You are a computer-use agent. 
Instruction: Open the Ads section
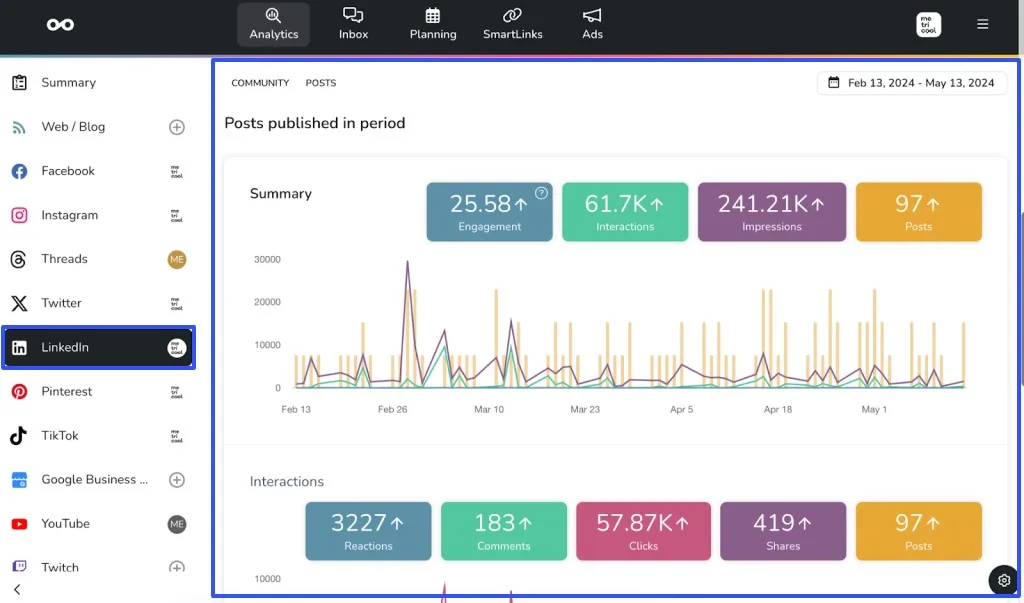[x=592, y=23]
